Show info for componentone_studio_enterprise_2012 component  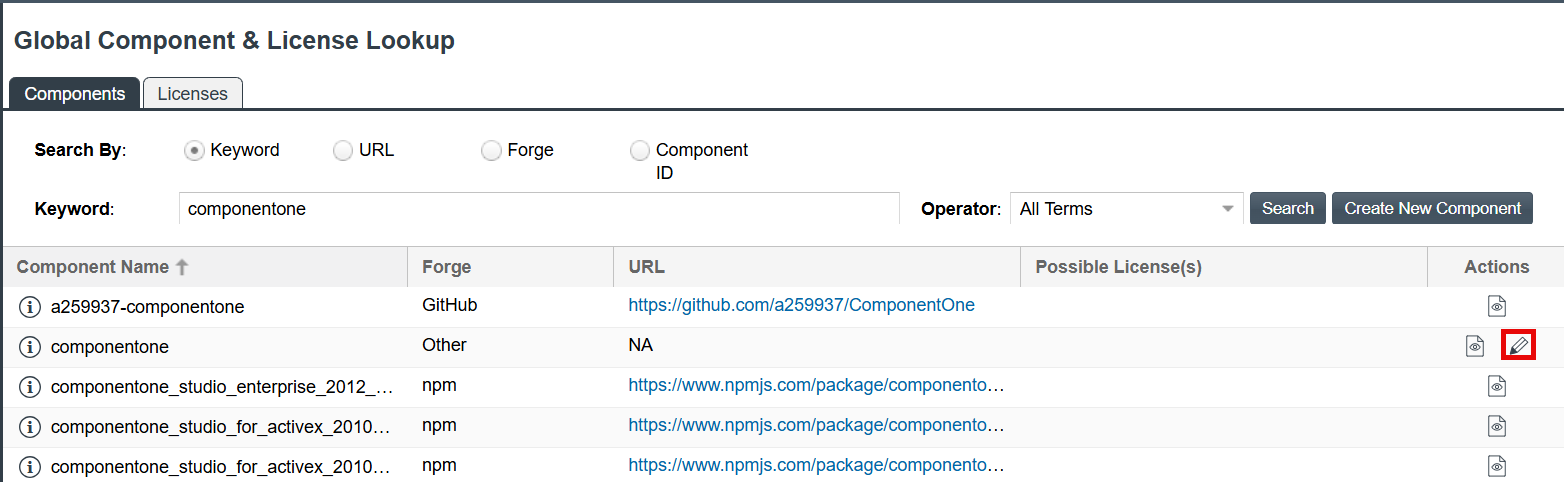tap(30, 387)
